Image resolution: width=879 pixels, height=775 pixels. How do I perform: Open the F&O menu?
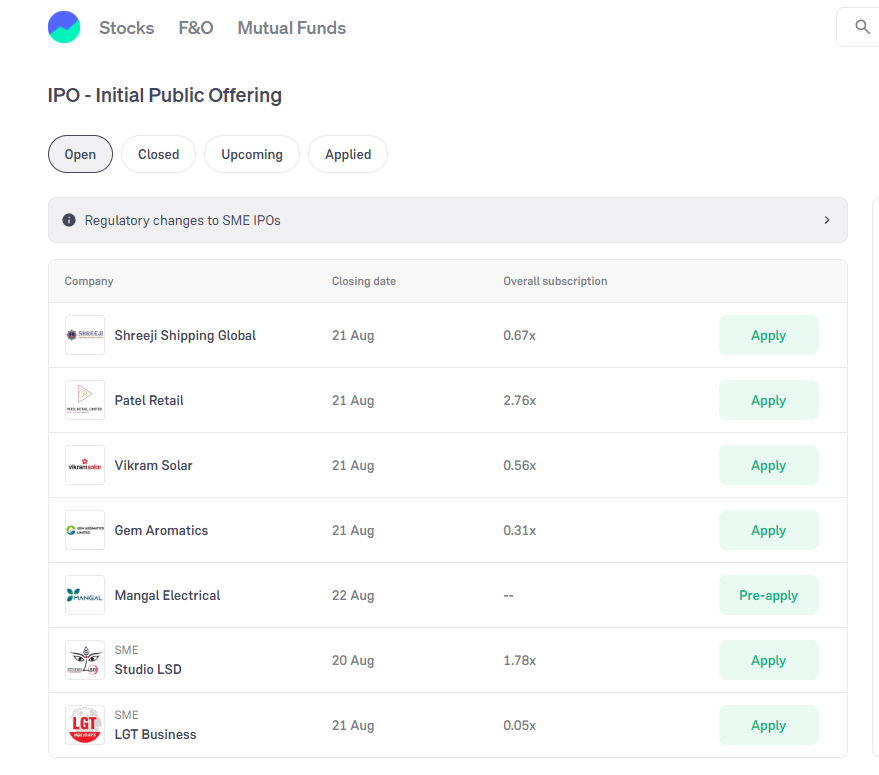coord(196,27)
